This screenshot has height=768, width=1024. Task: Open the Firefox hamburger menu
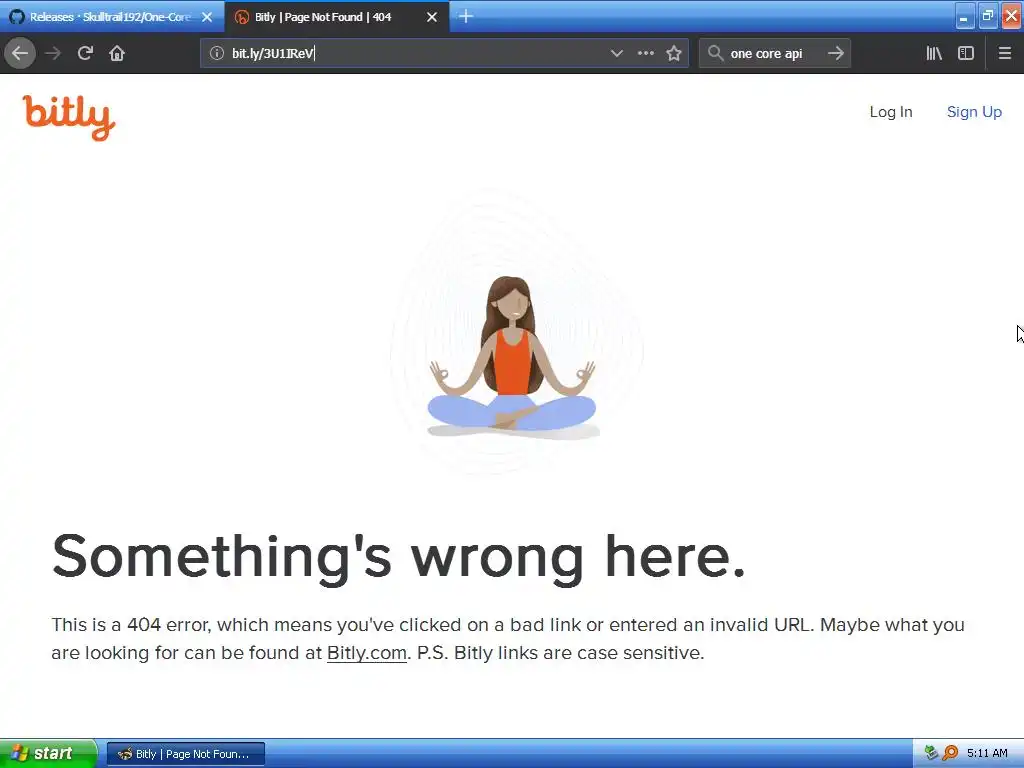click(1004, 54)
